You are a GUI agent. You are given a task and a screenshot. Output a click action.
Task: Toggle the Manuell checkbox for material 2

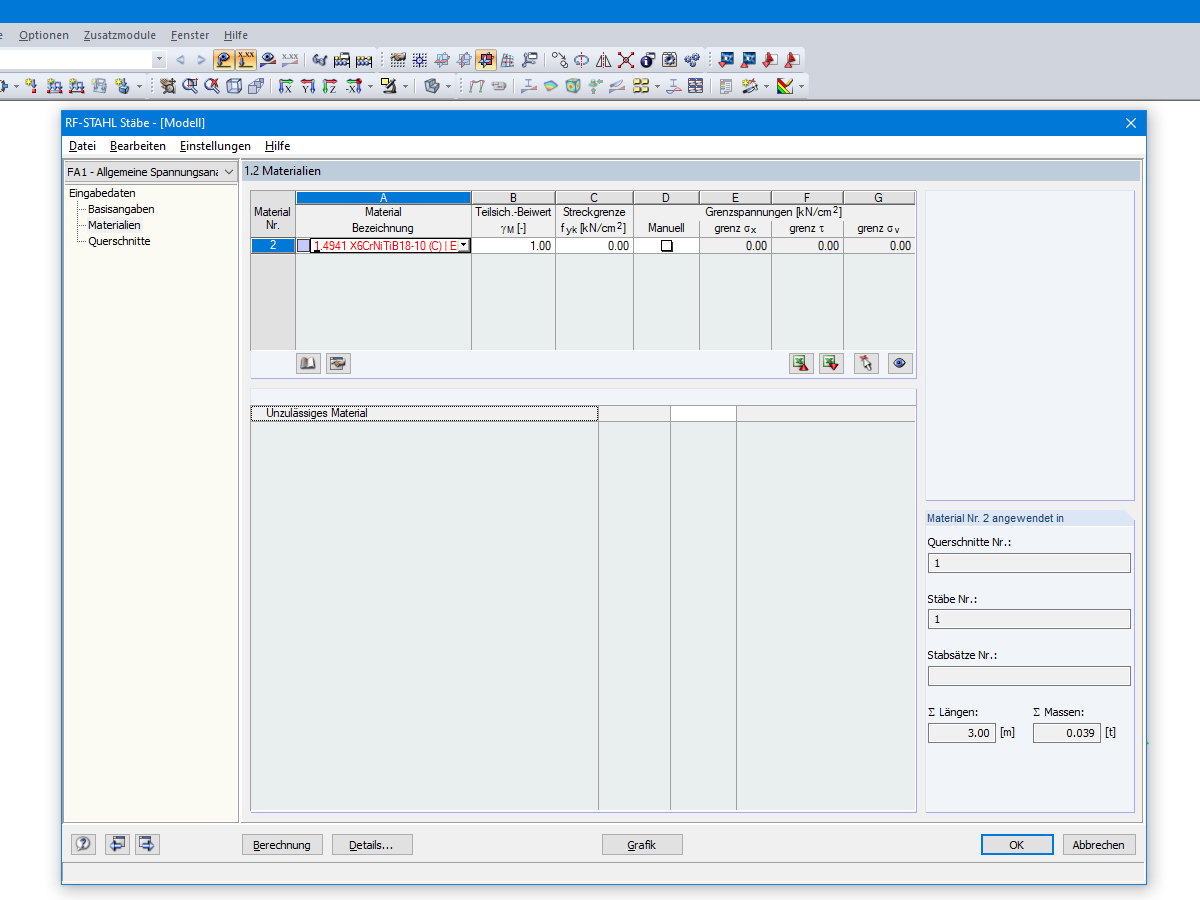point(666,246)
